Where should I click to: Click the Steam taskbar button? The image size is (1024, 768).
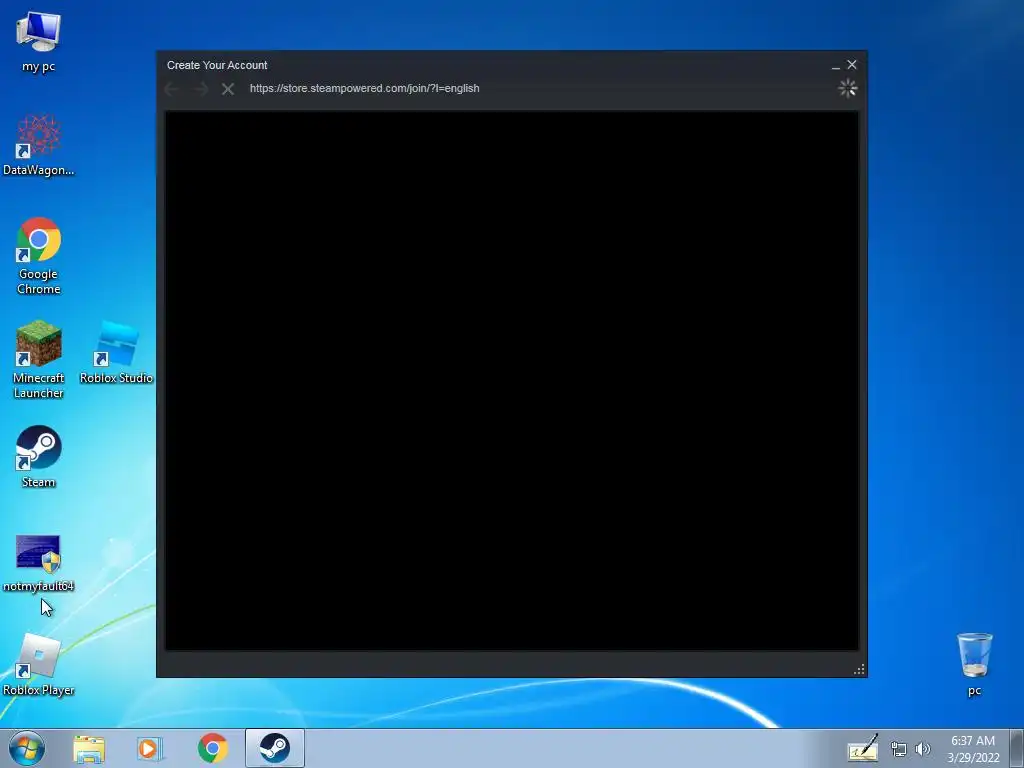click(x=274, y=748)
